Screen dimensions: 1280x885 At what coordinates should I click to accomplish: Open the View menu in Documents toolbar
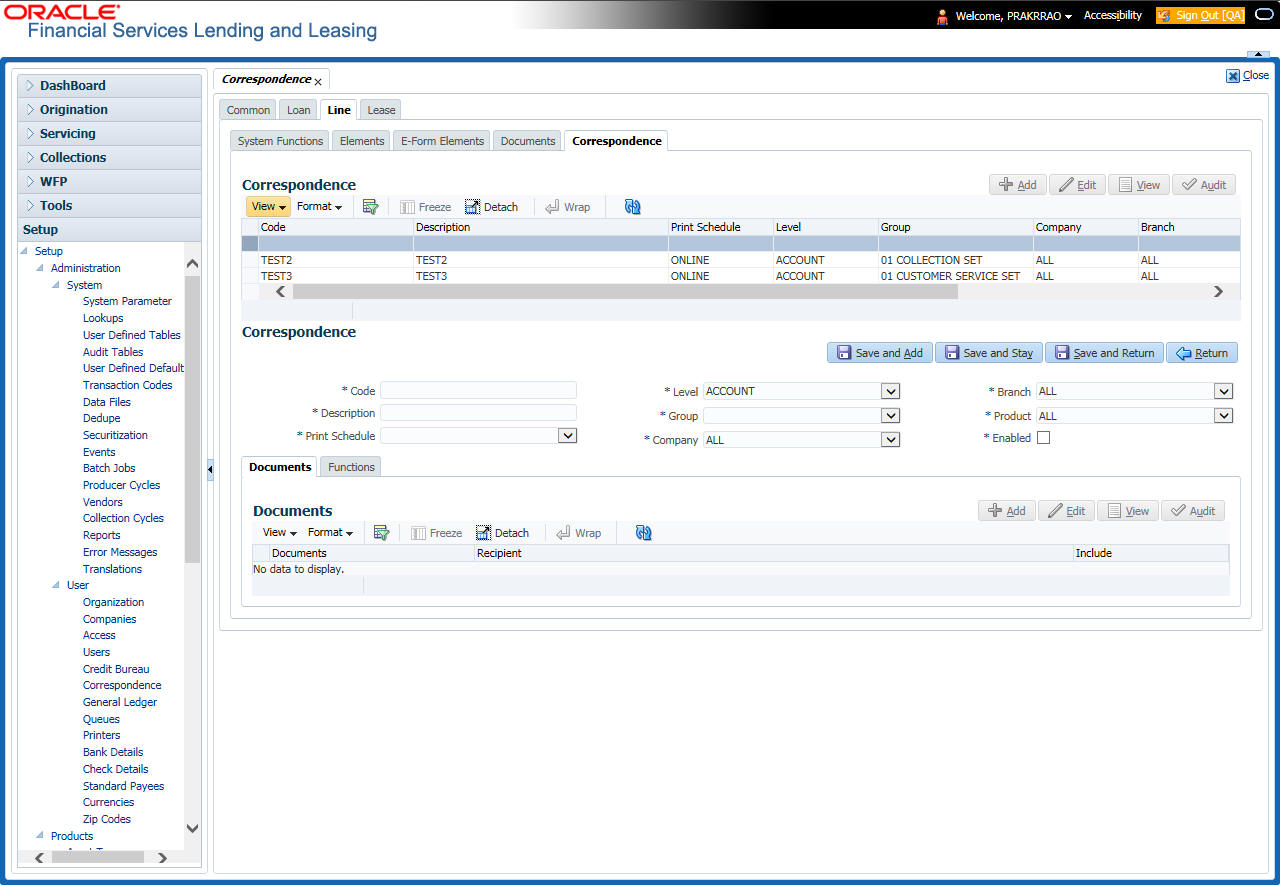tap(279, 533)
